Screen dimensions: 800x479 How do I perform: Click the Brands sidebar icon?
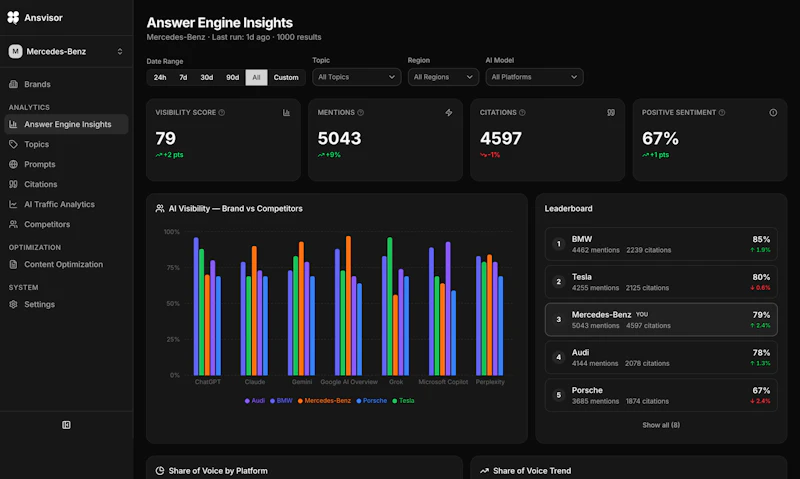(x=13, y=84)
